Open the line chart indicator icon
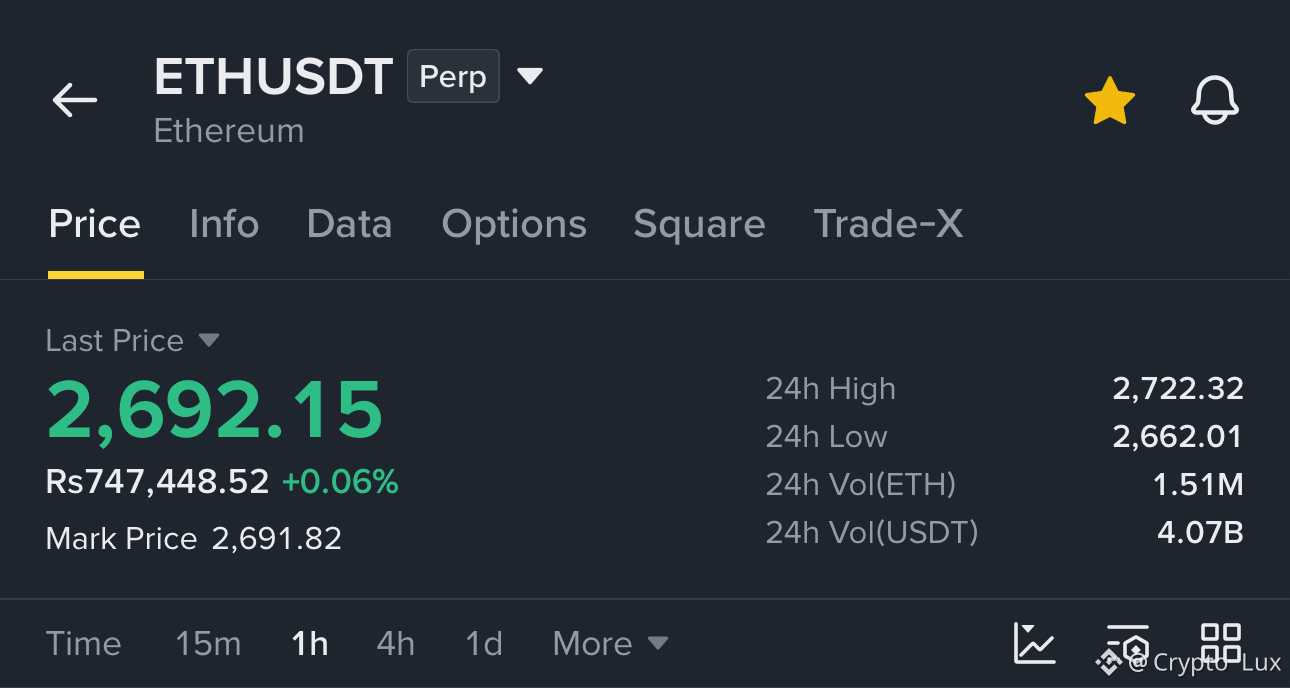The width and height of the screenshot is (1290, 688). (1034, 643)
